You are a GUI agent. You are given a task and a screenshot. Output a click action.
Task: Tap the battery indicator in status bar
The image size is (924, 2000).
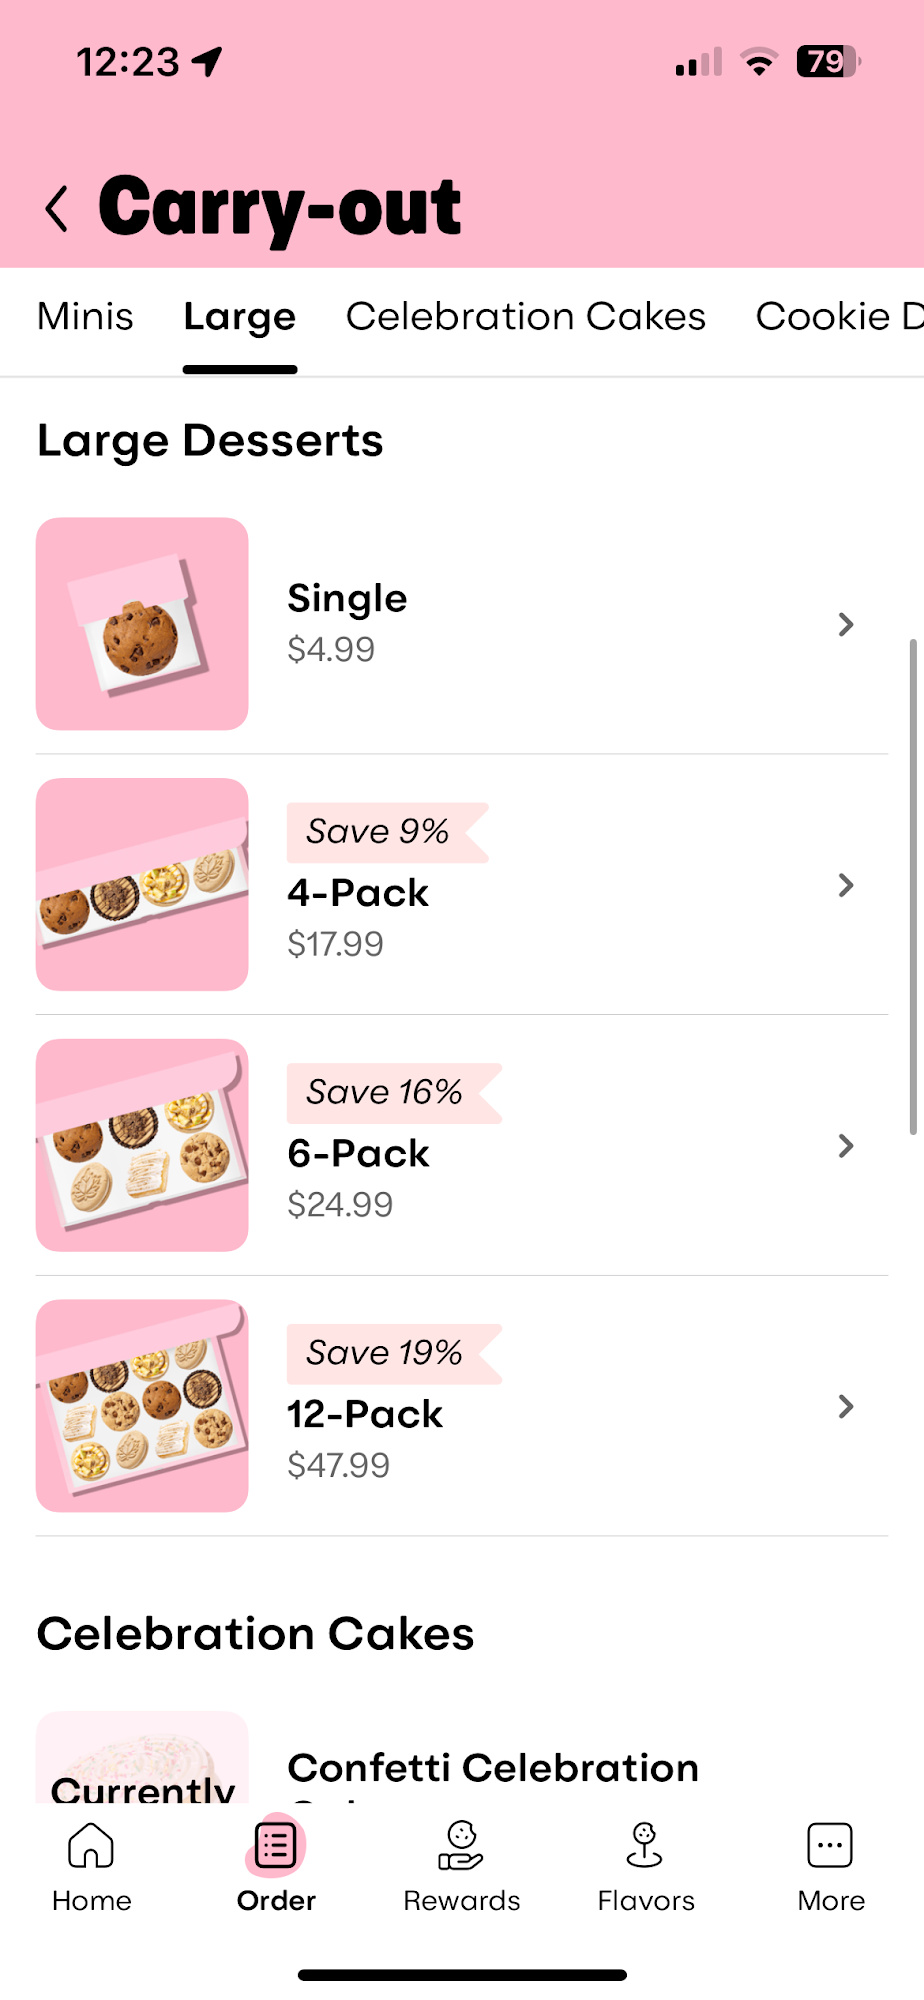(x=828, y=62)
